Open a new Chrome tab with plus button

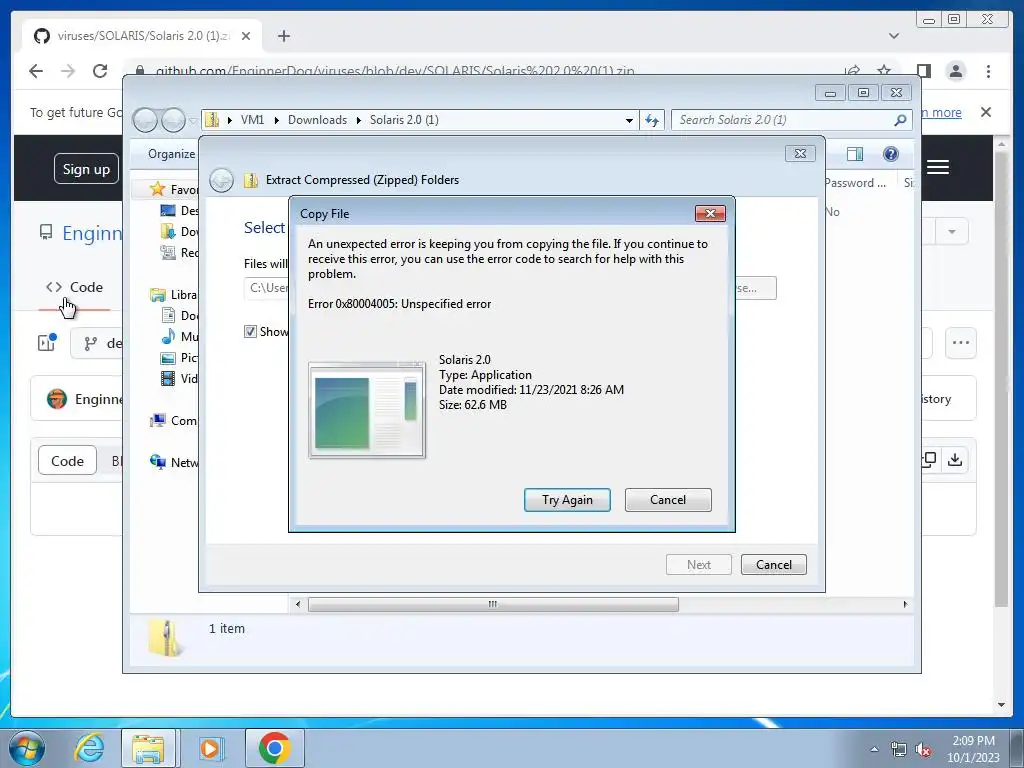pos(283,36)
